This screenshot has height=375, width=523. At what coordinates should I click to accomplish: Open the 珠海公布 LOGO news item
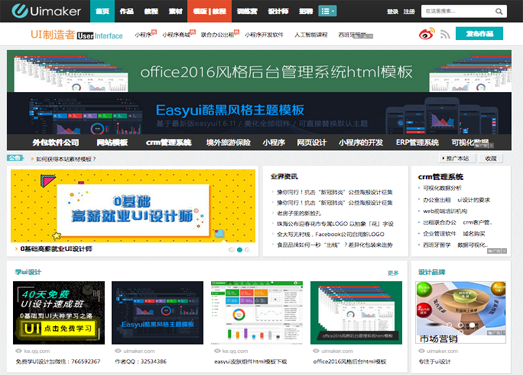point(335,224)
